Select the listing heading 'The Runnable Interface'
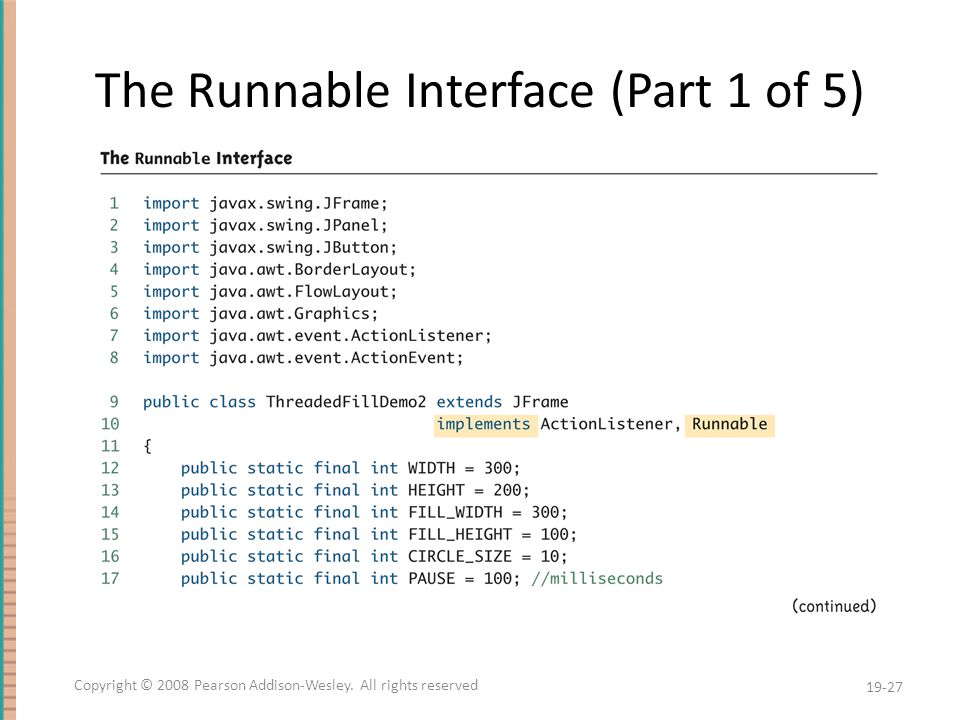Viewport: 960px width, 720px height. [x=196, y=158]
